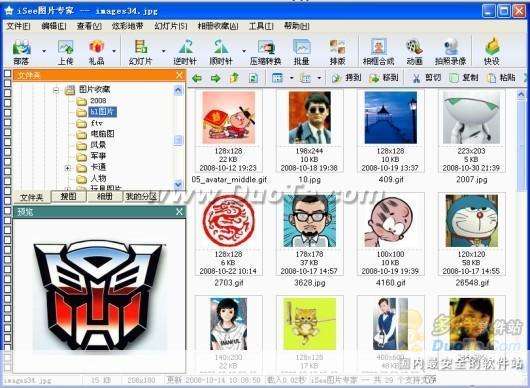The height and width of the screenshot is (388, 530).
Task: Click the sort order icon
Action: click(x=305, y=78)
